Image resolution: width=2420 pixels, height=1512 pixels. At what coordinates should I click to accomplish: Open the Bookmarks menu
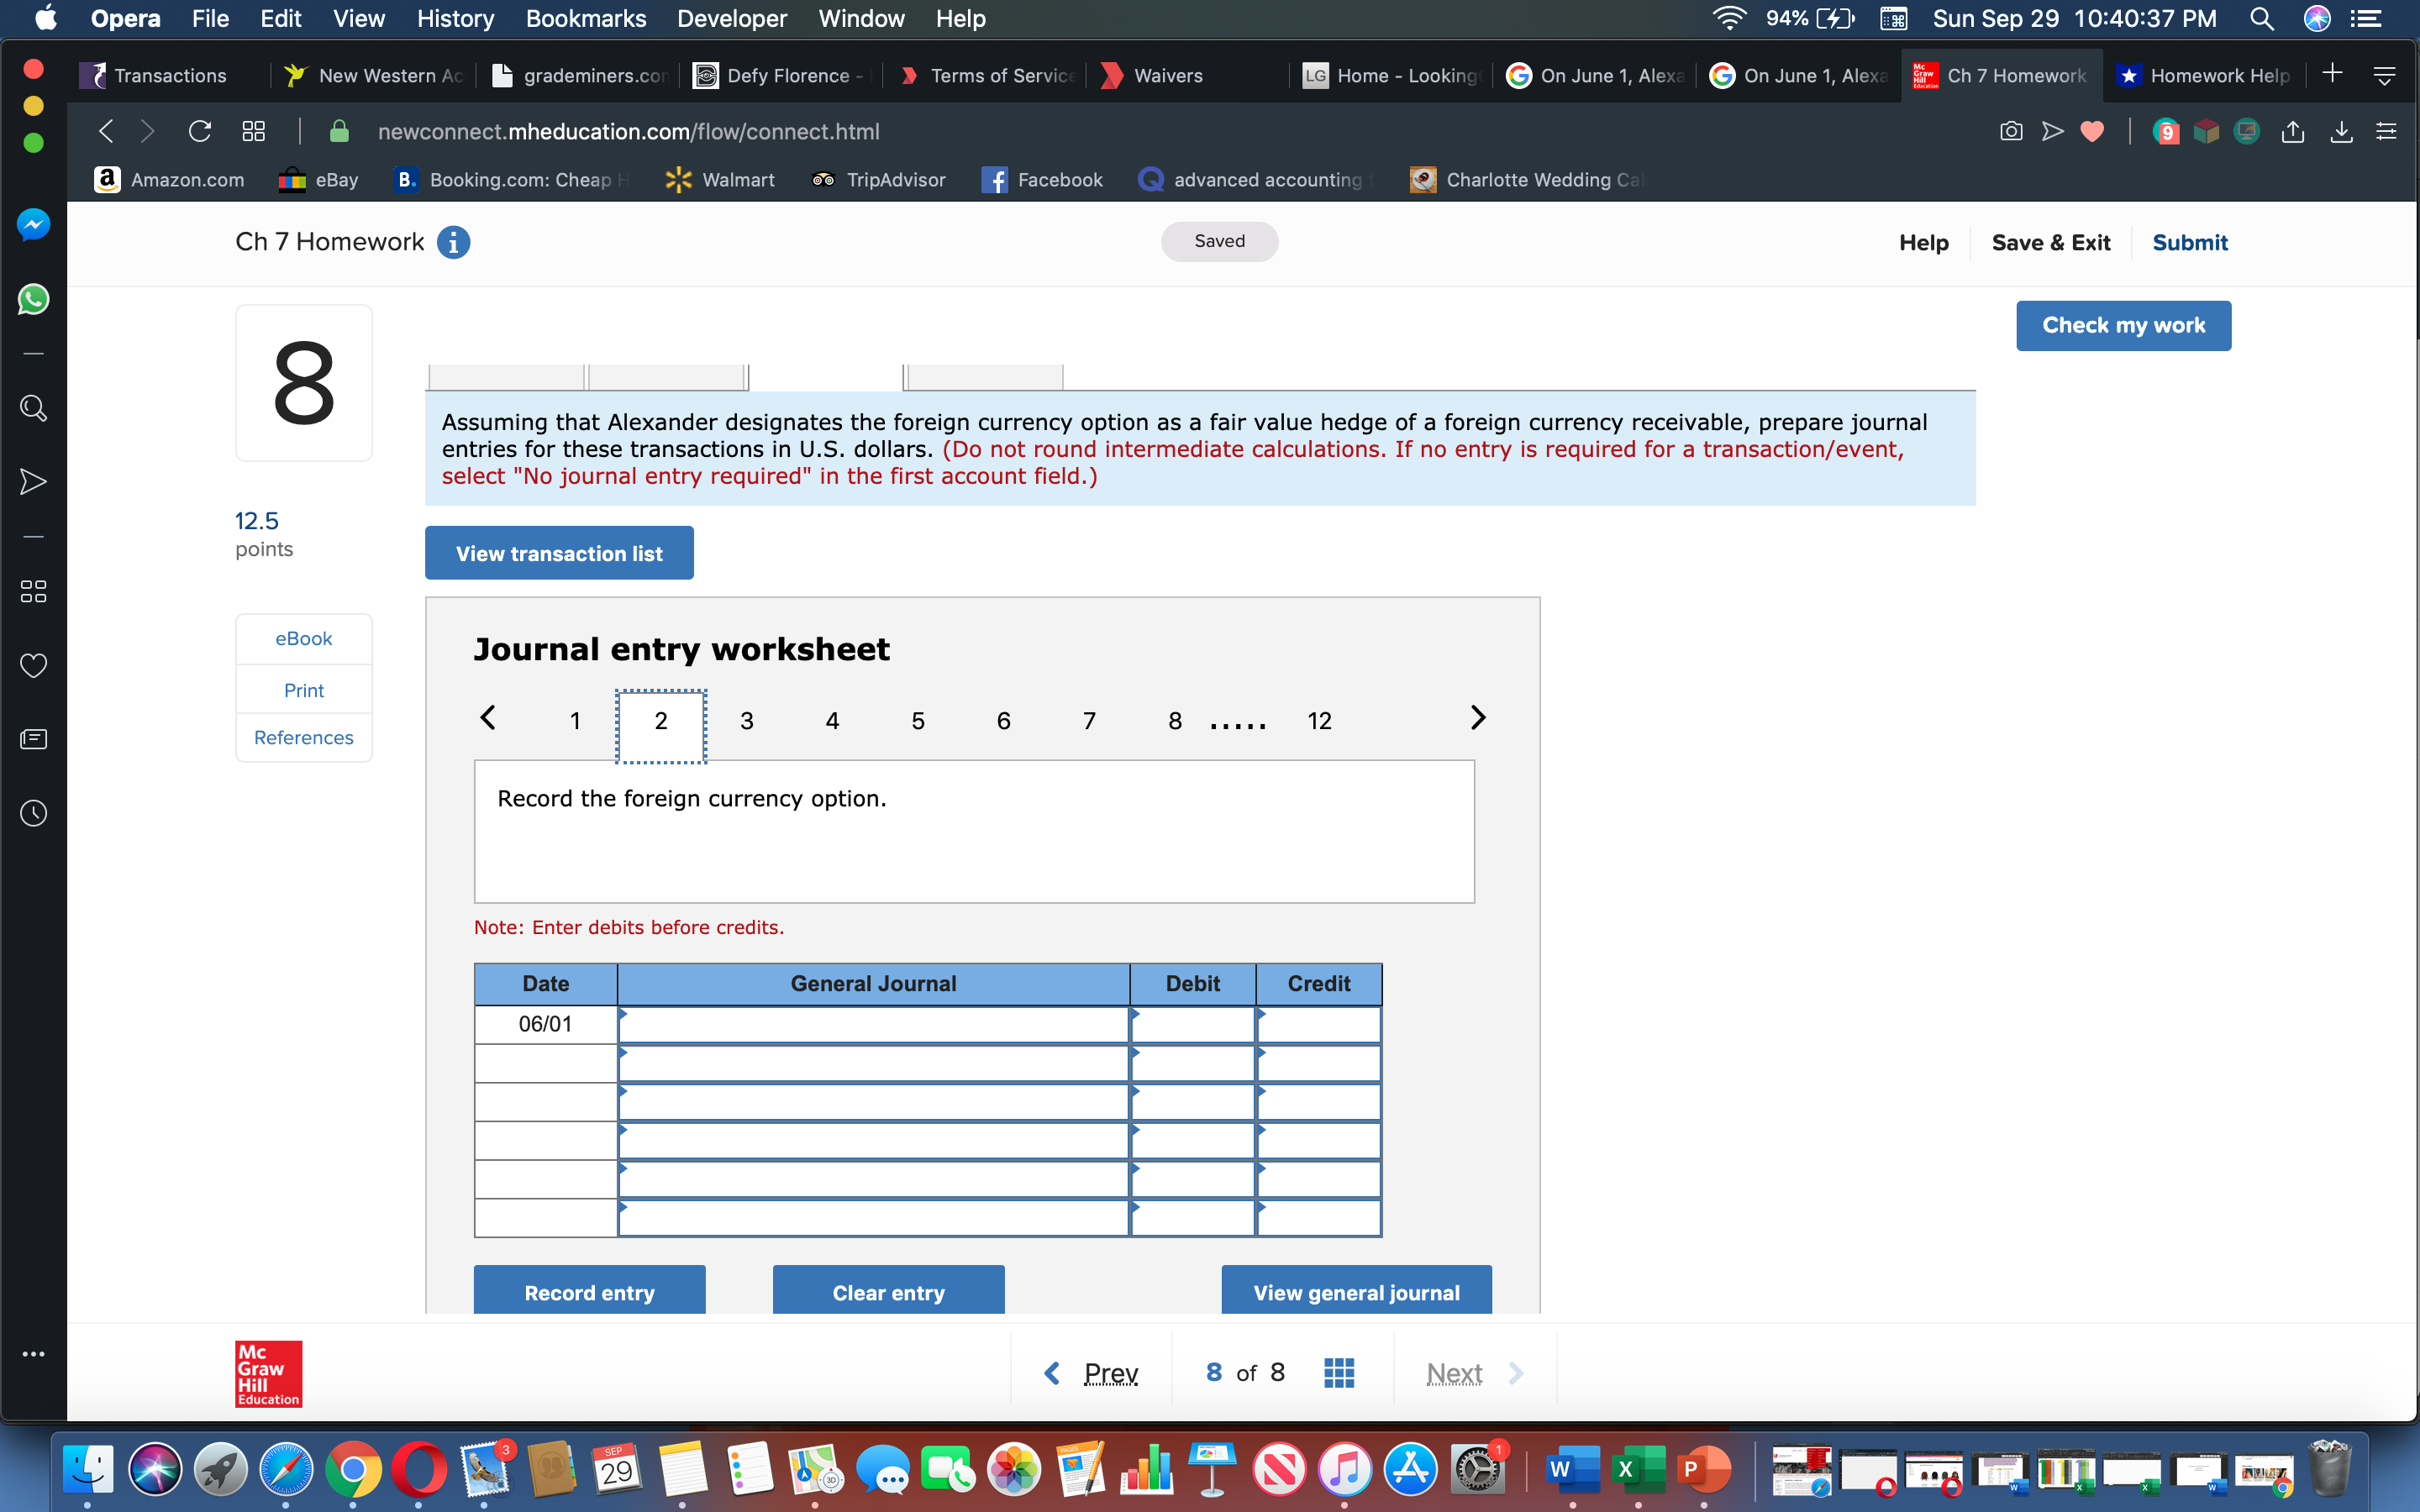(586, 19)
